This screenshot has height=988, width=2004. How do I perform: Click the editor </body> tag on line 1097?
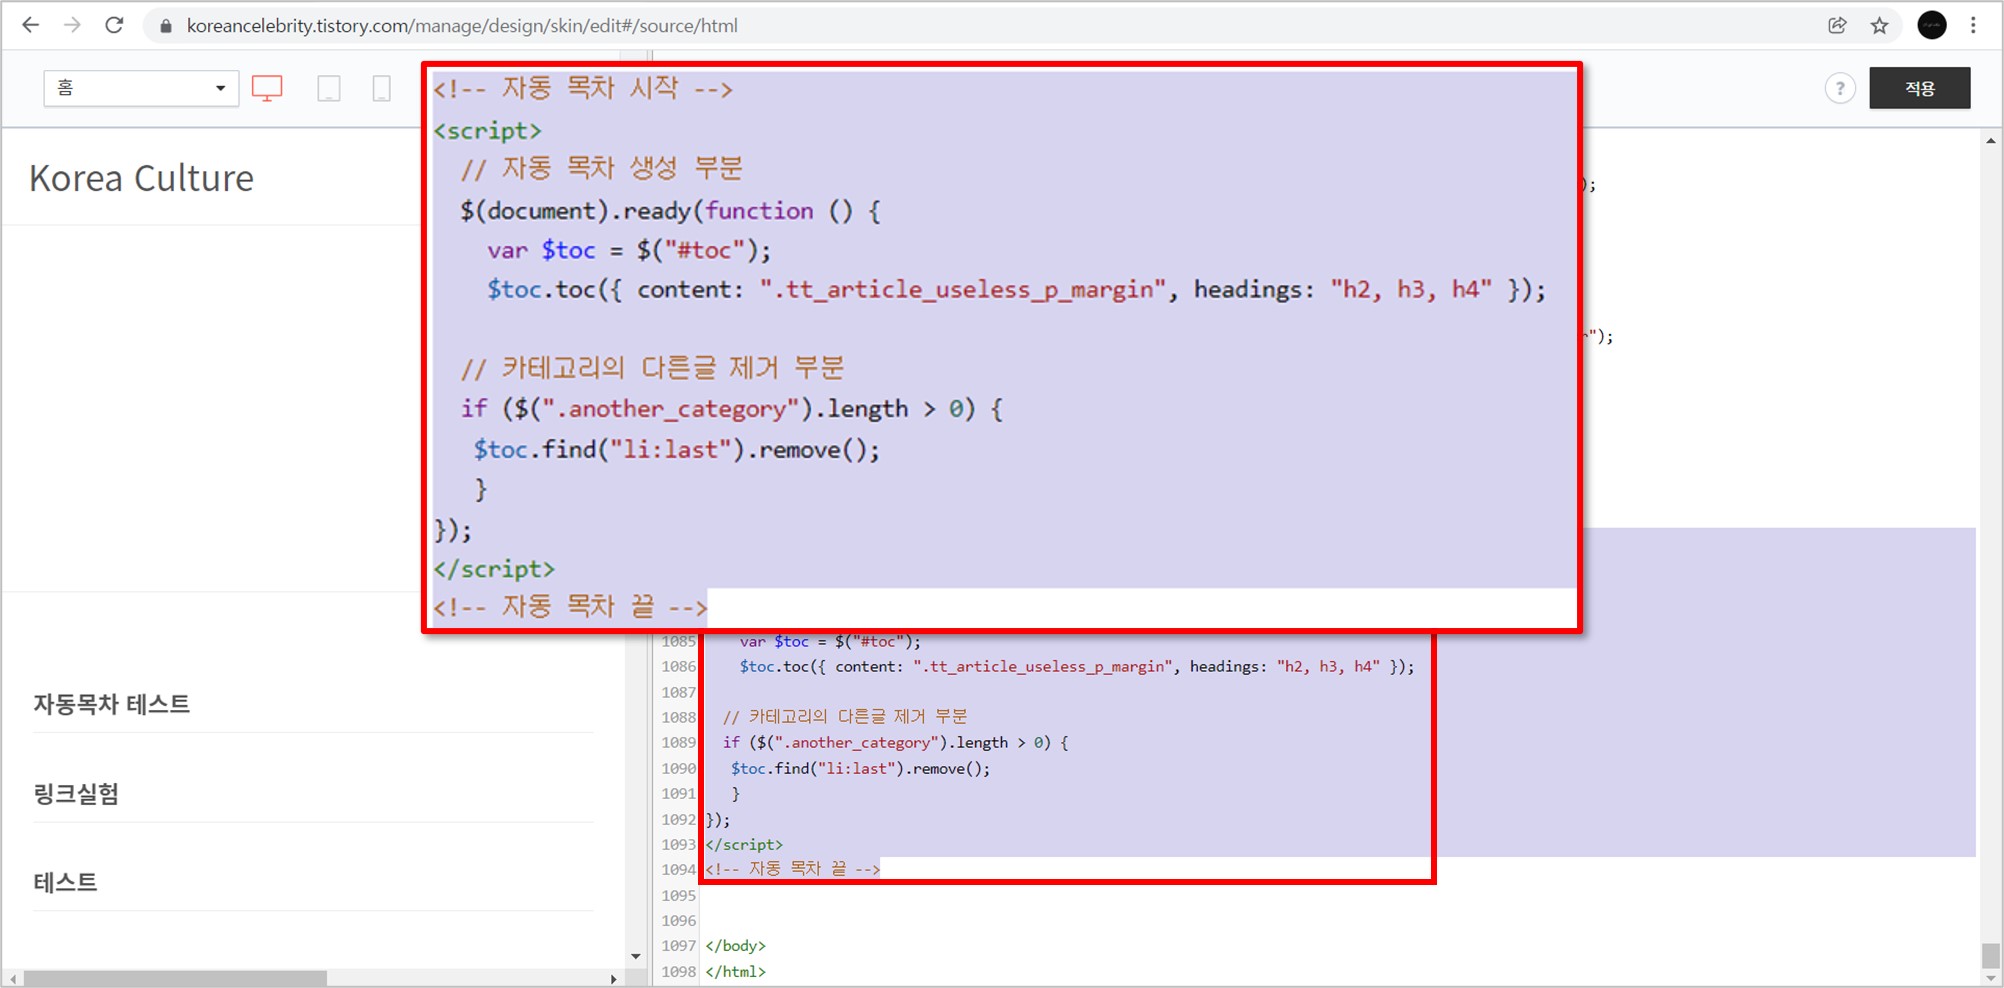735,945
